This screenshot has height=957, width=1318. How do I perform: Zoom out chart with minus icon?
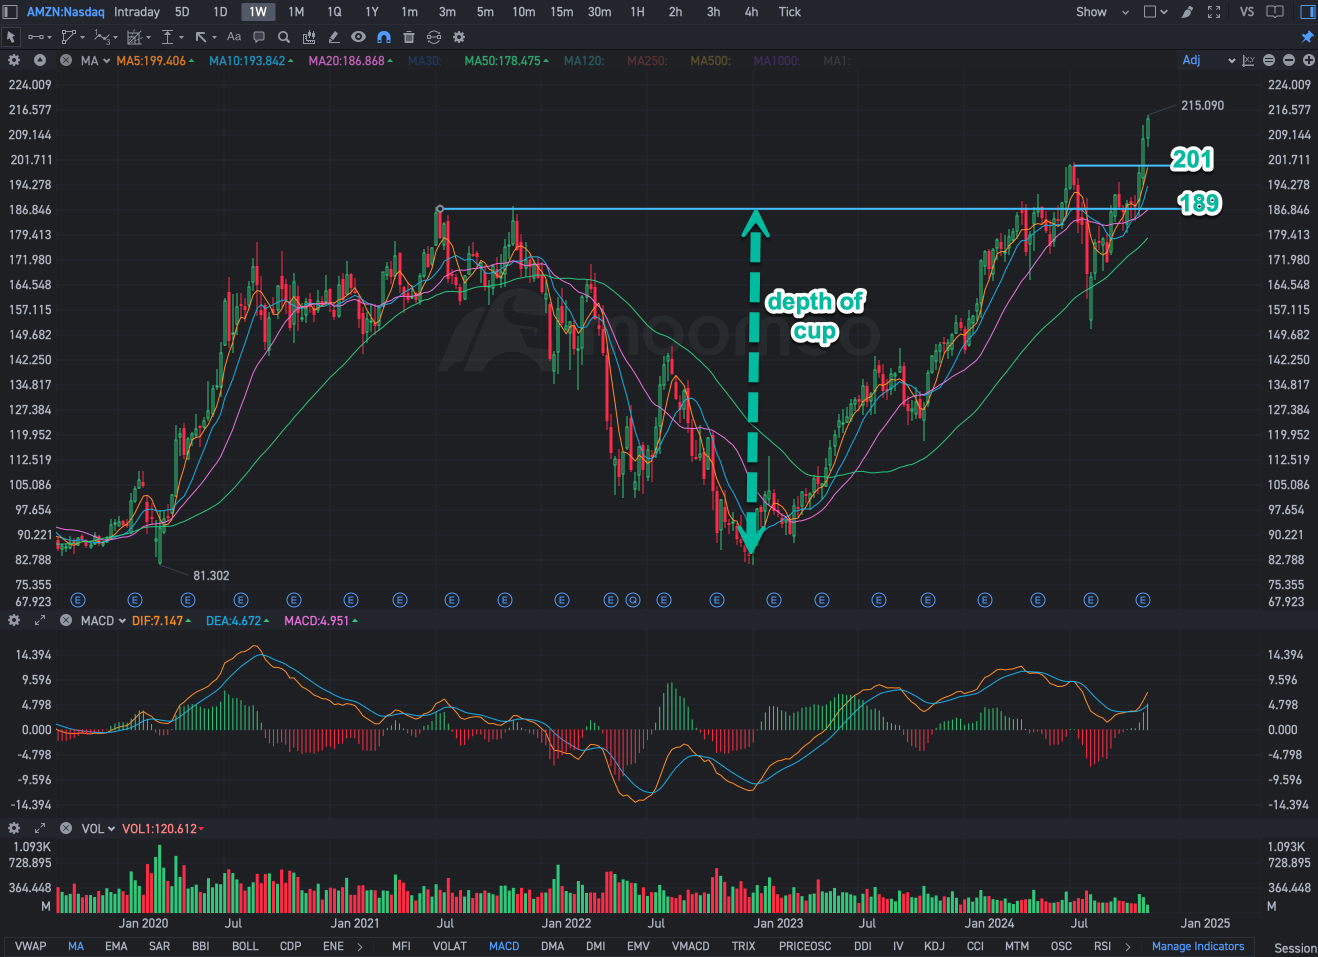pyautogui.click(x=1289, y=60)
